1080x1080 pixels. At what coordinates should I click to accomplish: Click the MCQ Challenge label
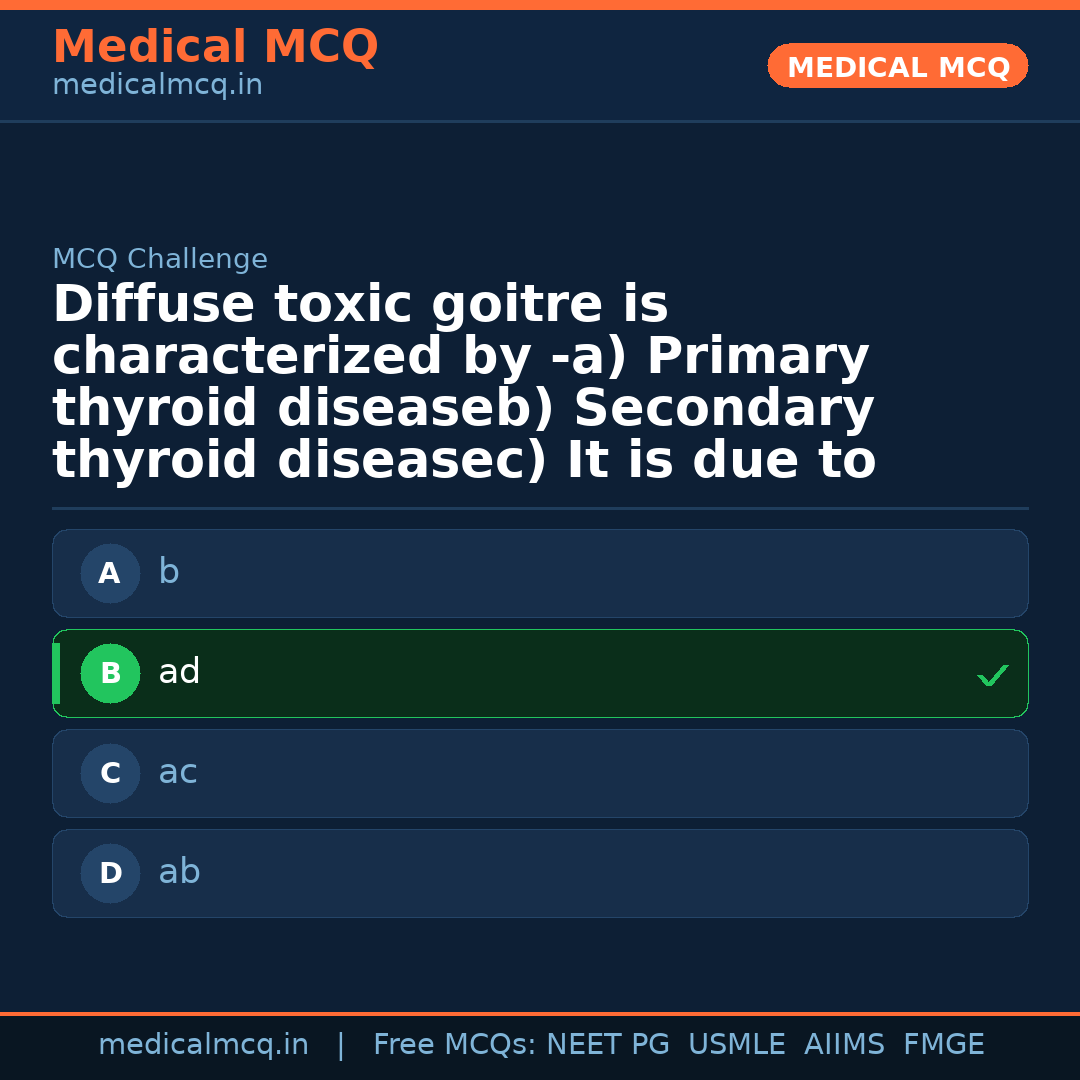(160, 259)
